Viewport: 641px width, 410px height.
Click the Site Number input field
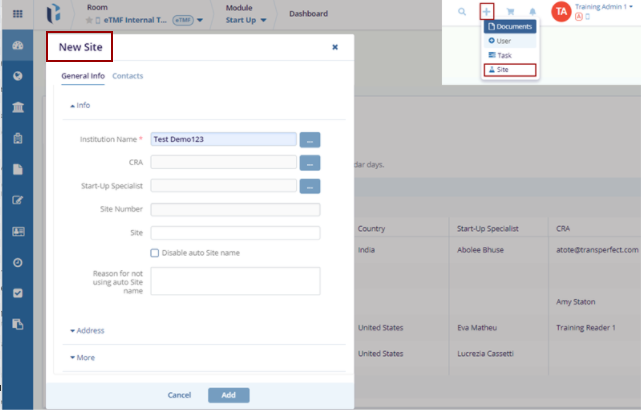235,210
